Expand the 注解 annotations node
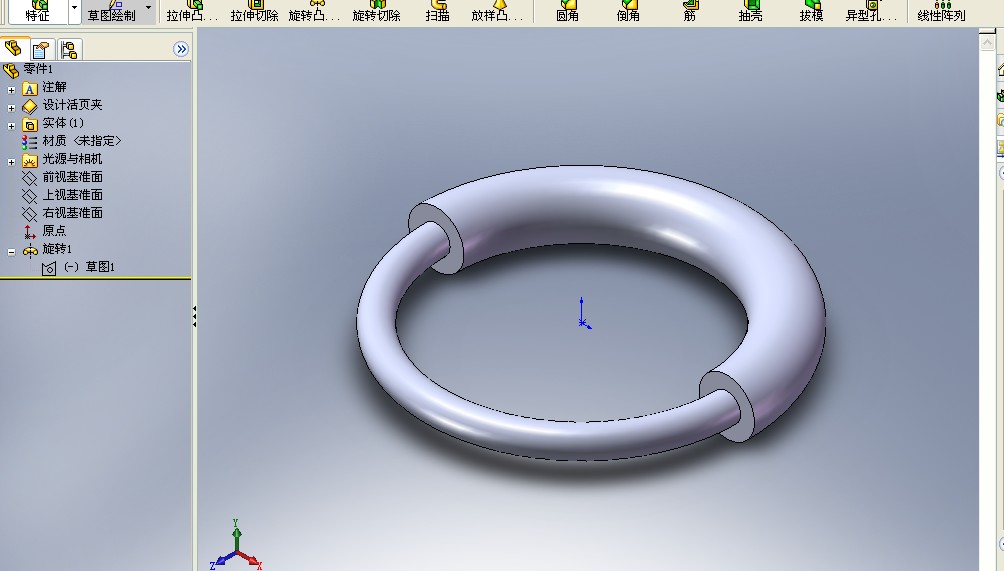 (11, 90)
